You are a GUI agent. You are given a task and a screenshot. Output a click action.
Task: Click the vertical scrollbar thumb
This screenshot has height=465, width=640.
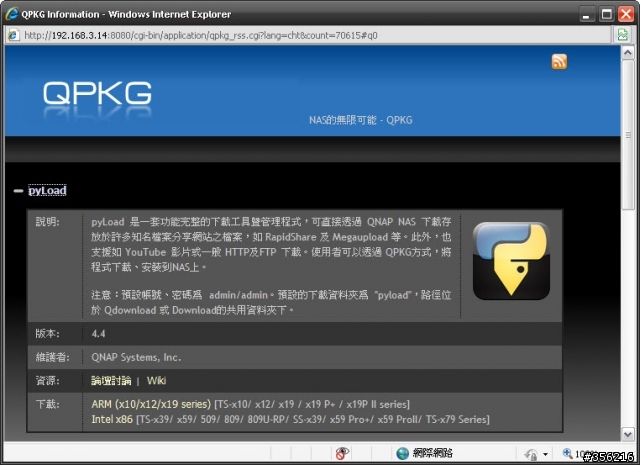(628, 135)
